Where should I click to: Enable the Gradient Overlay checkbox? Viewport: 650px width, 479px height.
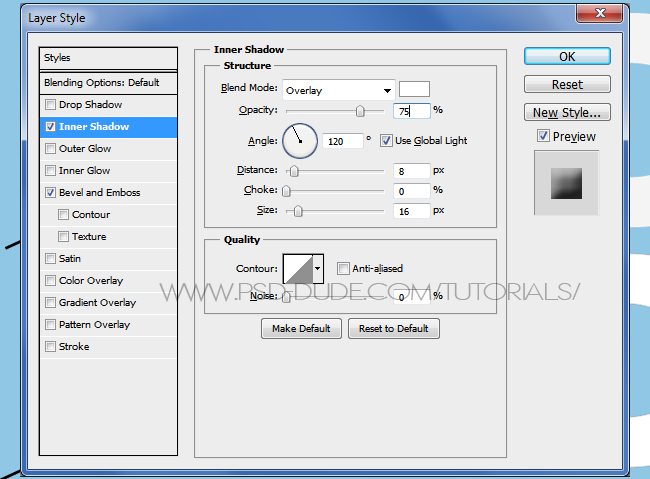pos(51,302)
